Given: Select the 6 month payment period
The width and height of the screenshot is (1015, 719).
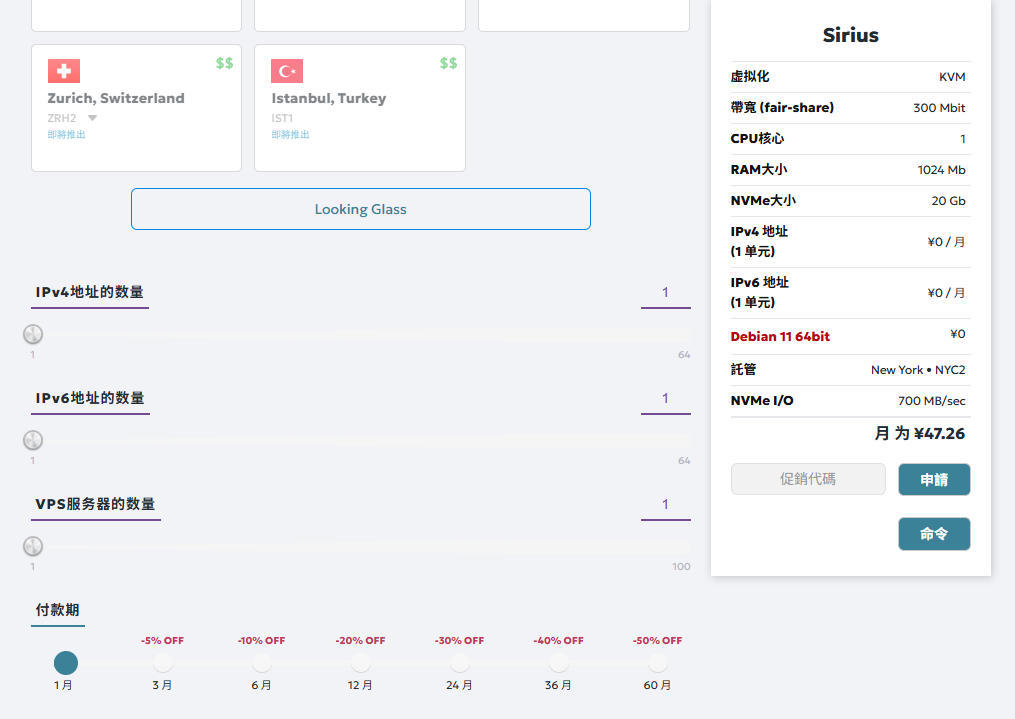Looking at the screenshot, I should [x=262, y=662].
